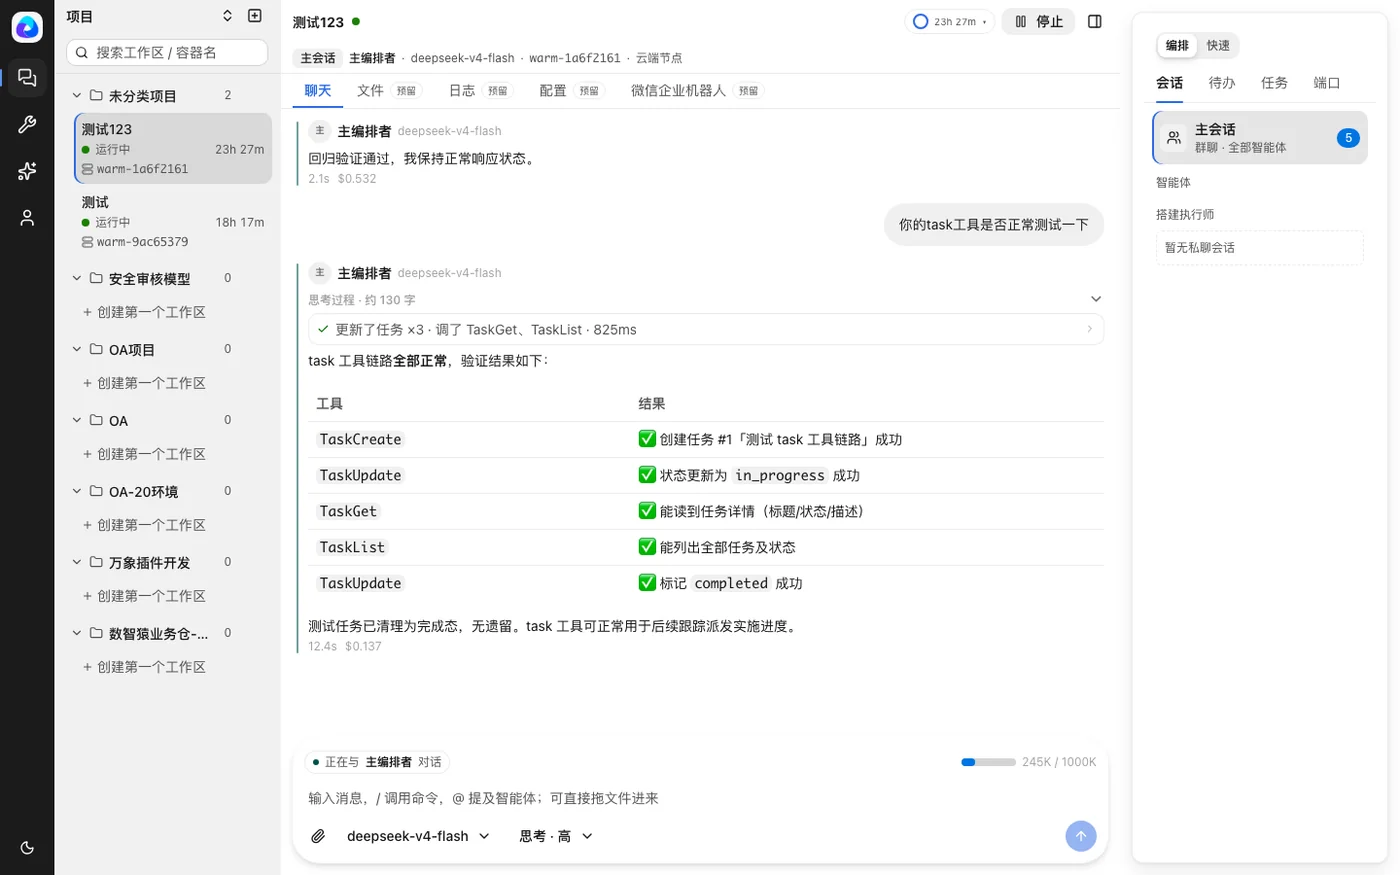Open the wrench tools sidebar icon
The image size is (1400, 875).
[x=27, y=124]
